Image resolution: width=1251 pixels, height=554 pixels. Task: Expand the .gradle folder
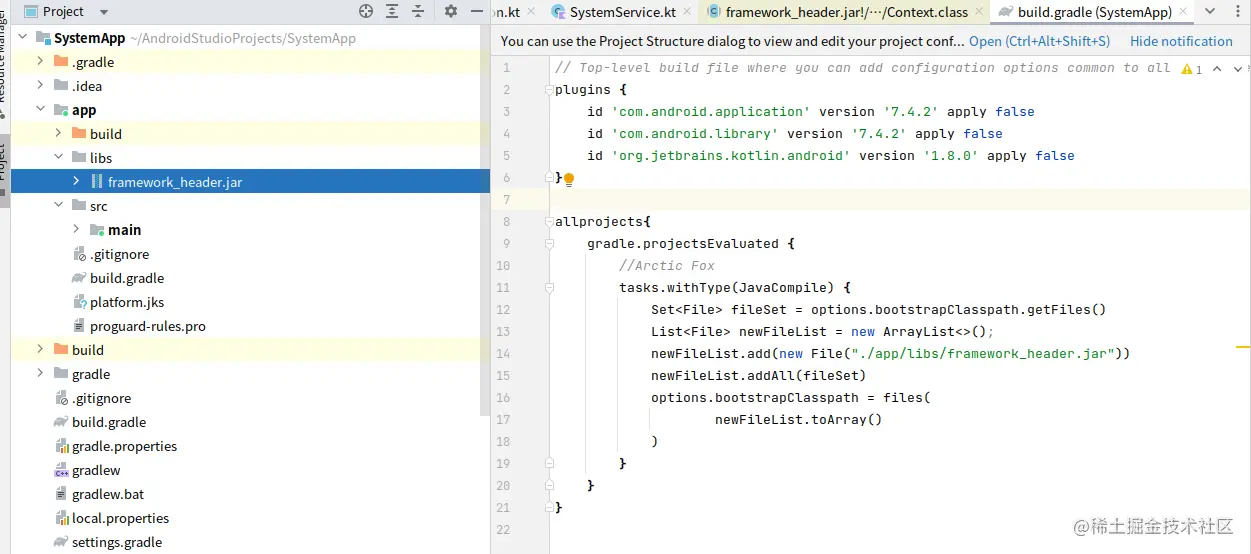click(40, 62)
